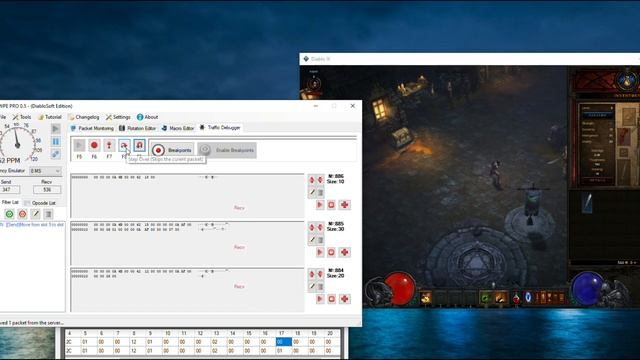Switch to the Rotation Editor tab
Viewport: 640px width, 360px height.
click(138, 128)
